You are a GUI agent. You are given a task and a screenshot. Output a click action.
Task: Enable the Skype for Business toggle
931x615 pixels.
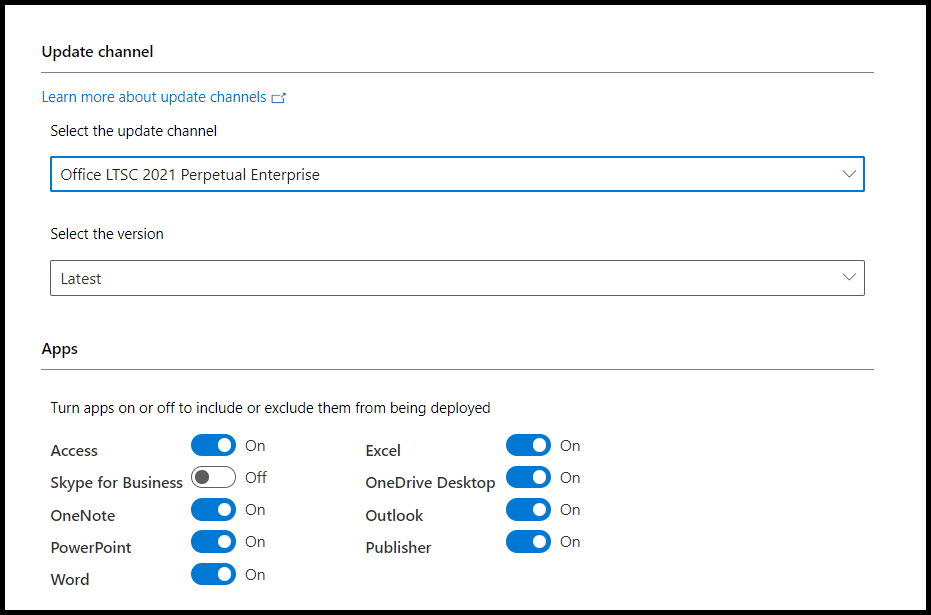213,477
